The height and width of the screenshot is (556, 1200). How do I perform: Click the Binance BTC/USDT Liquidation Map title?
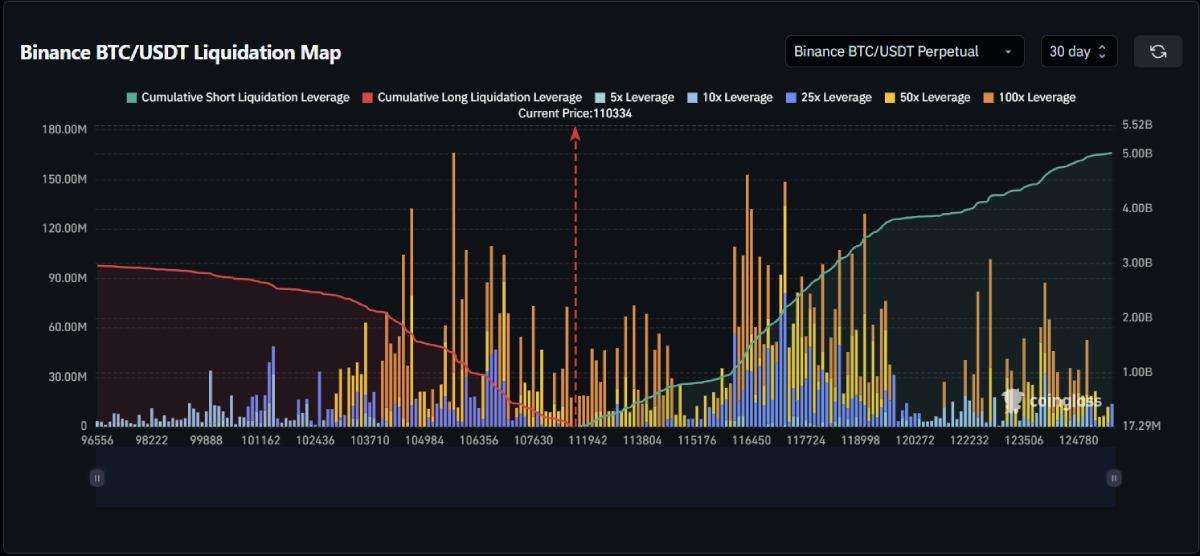[180, 52]
